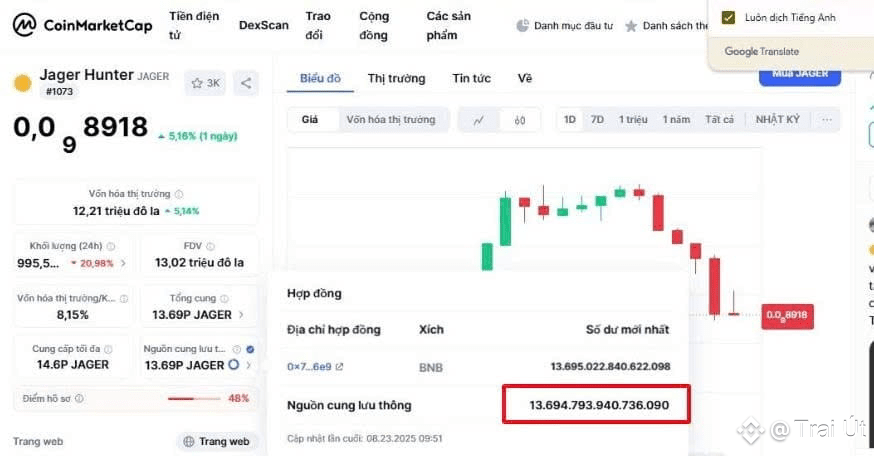Open info icon next to Điểm hồ sơ
The image size is (874, 456).
click(x=79, y=399)
